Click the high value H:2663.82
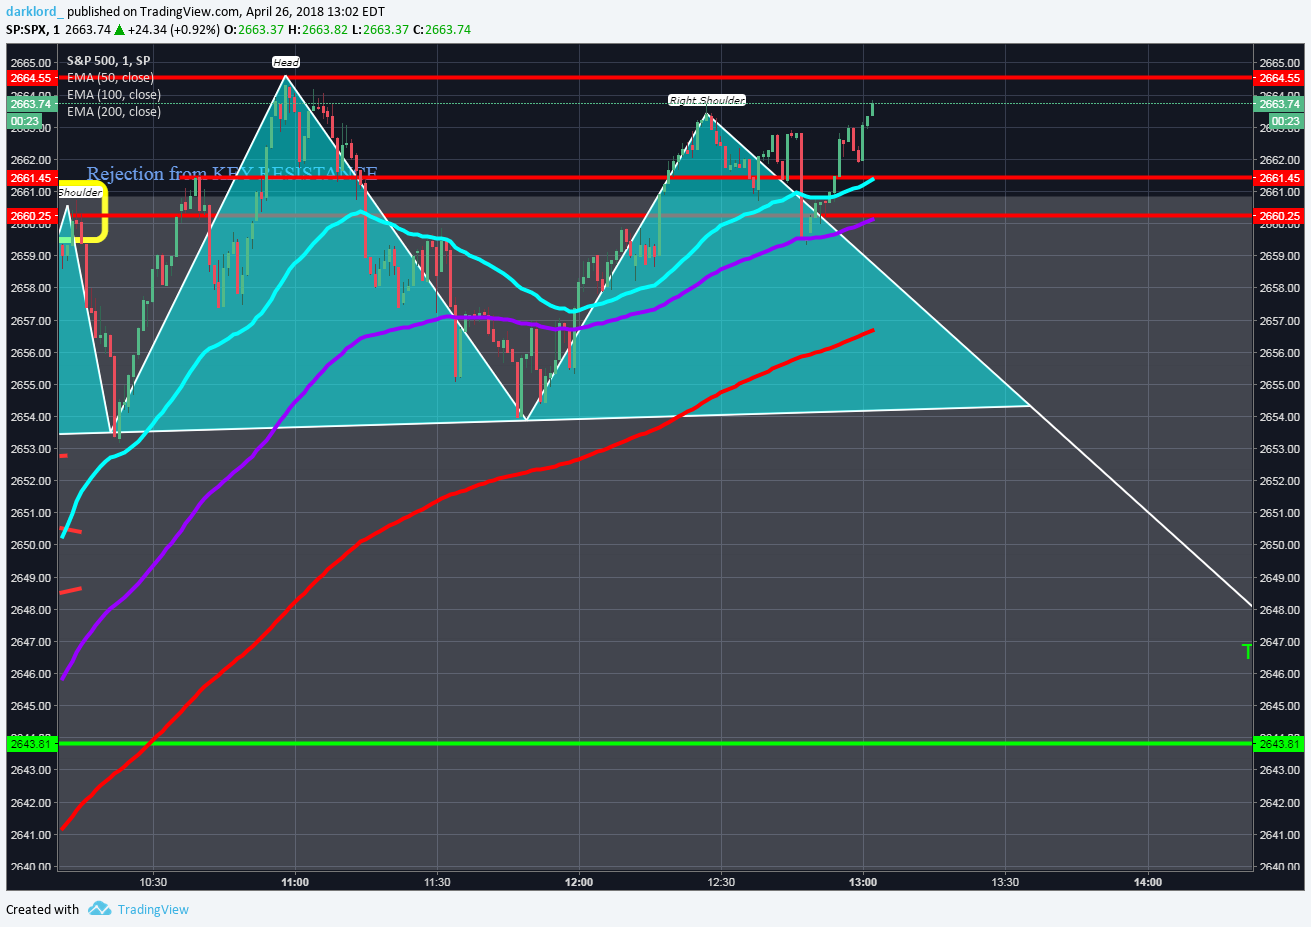 [318, 30]
